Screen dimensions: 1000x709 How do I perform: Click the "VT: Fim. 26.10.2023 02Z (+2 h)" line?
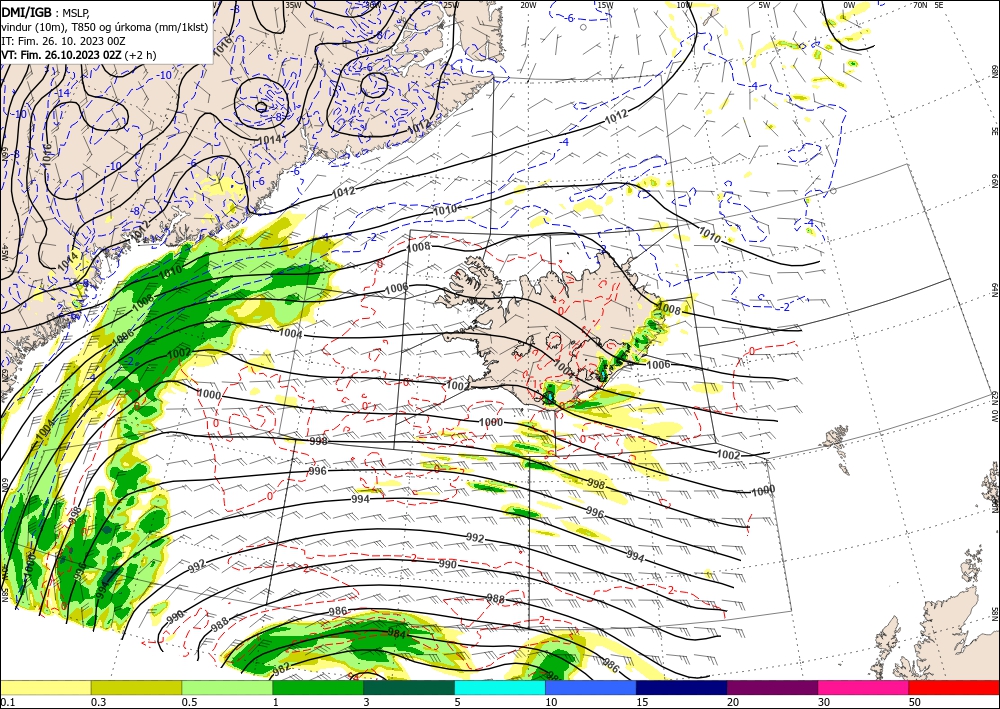[78, 55]
